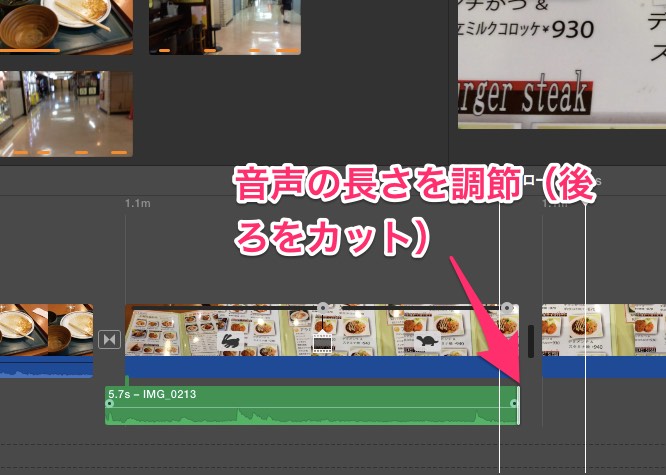
Task: Click the blue waveform under food tray clip
Action: (46, 367)
